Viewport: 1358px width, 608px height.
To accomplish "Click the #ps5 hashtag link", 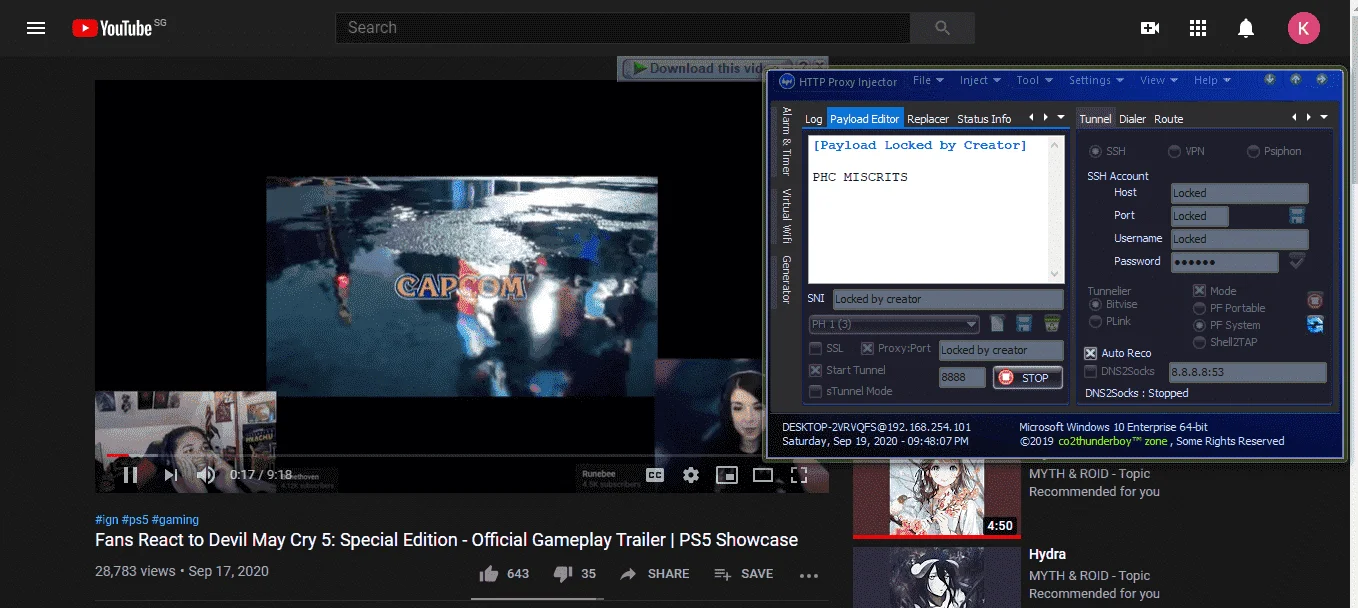I will 135,520.
